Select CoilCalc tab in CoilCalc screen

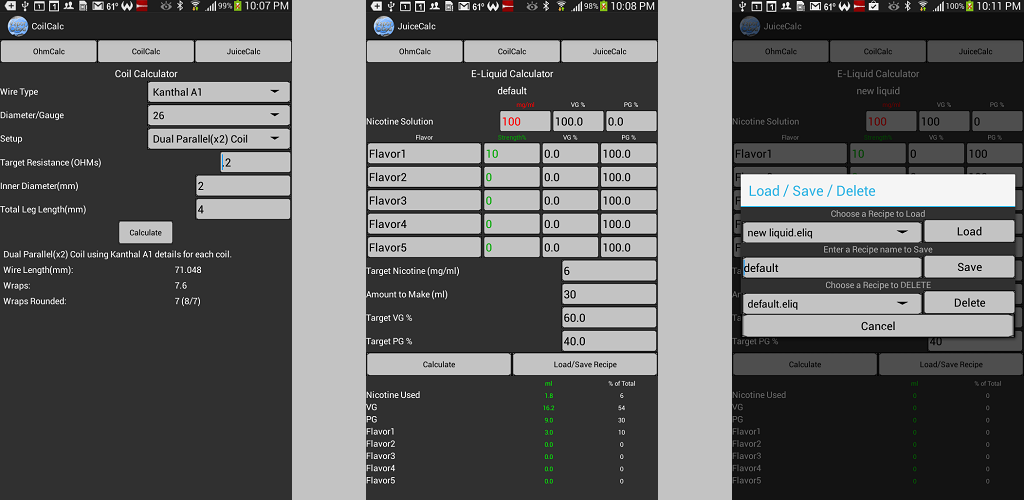(x=146, y=52)
